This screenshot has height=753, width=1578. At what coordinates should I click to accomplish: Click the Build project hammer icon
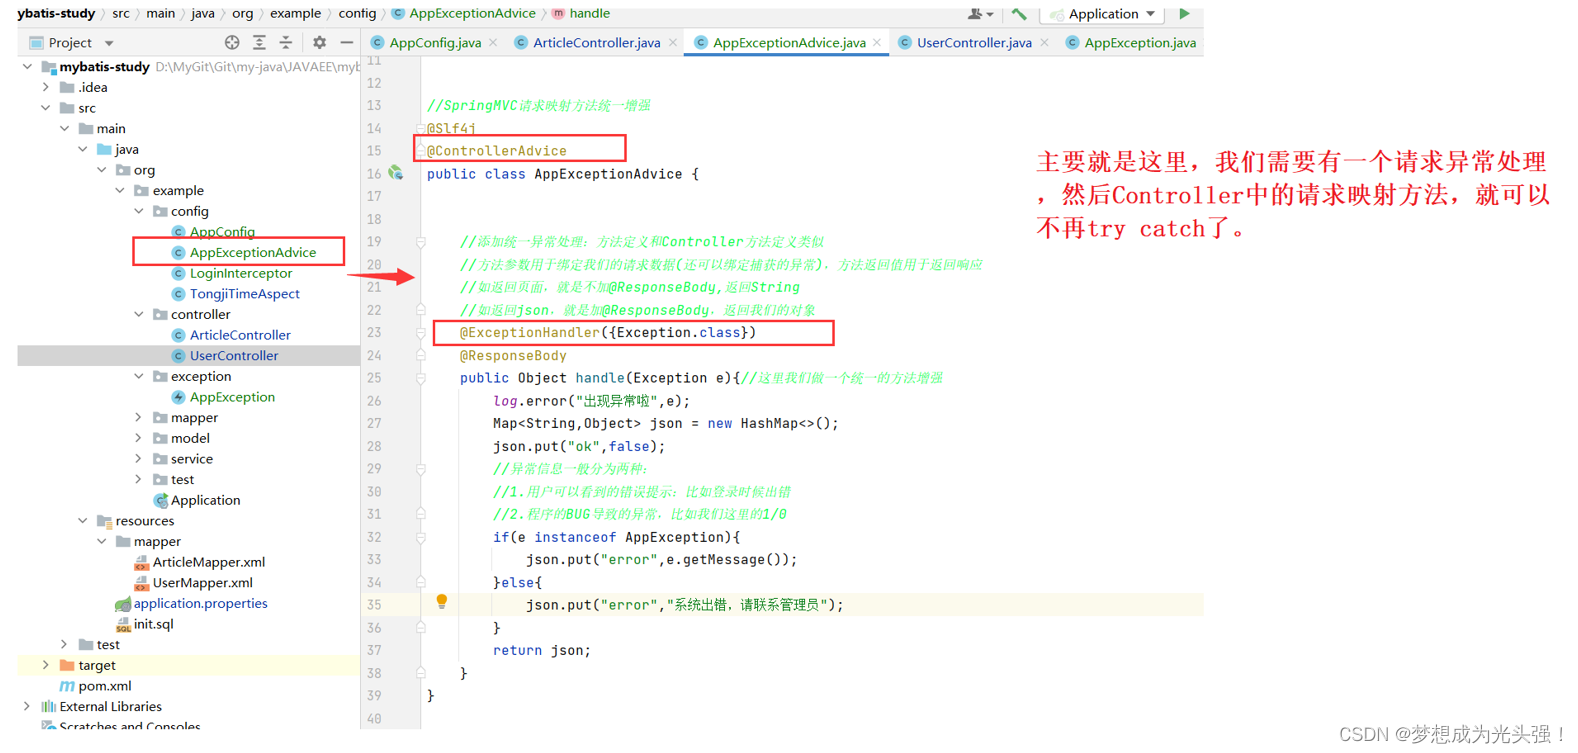1019,14
